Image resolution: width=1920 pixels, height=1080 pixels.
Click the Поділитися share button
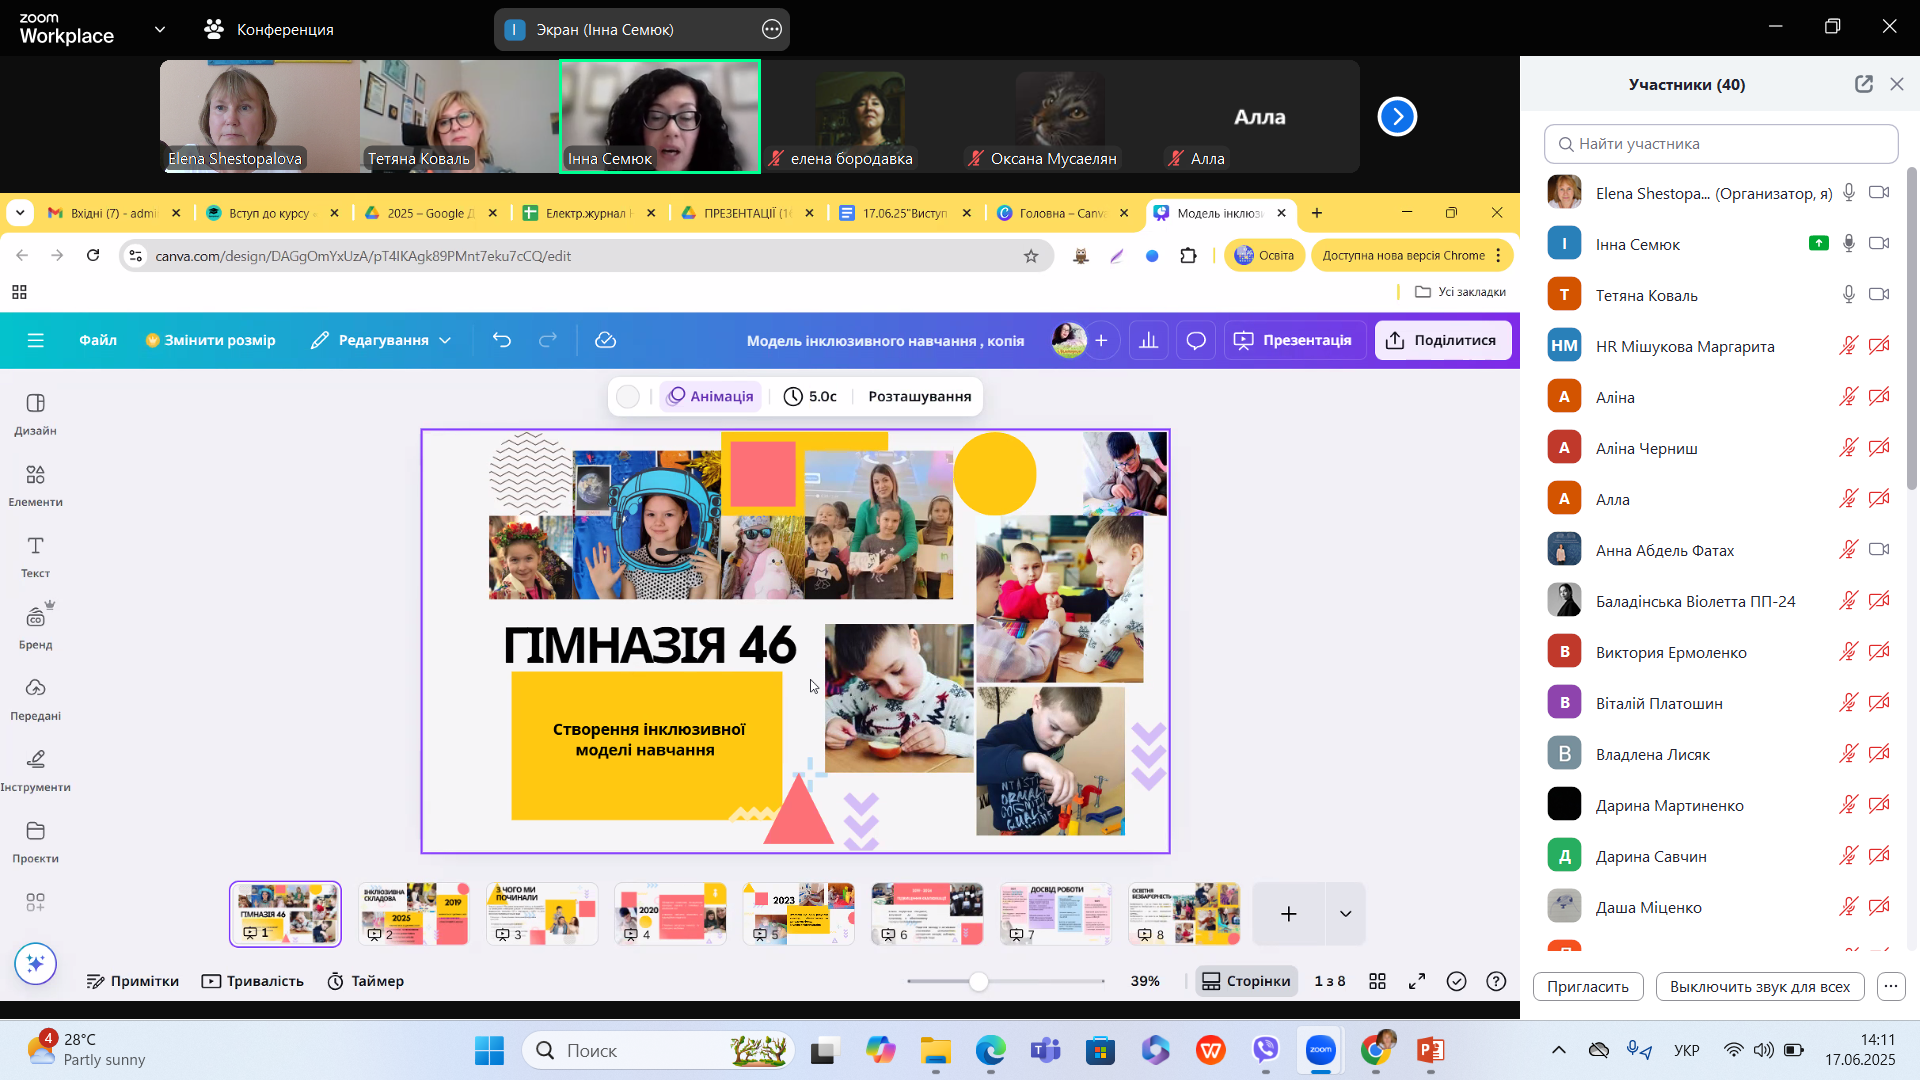pyautogui.click(x=1442, y=340)
